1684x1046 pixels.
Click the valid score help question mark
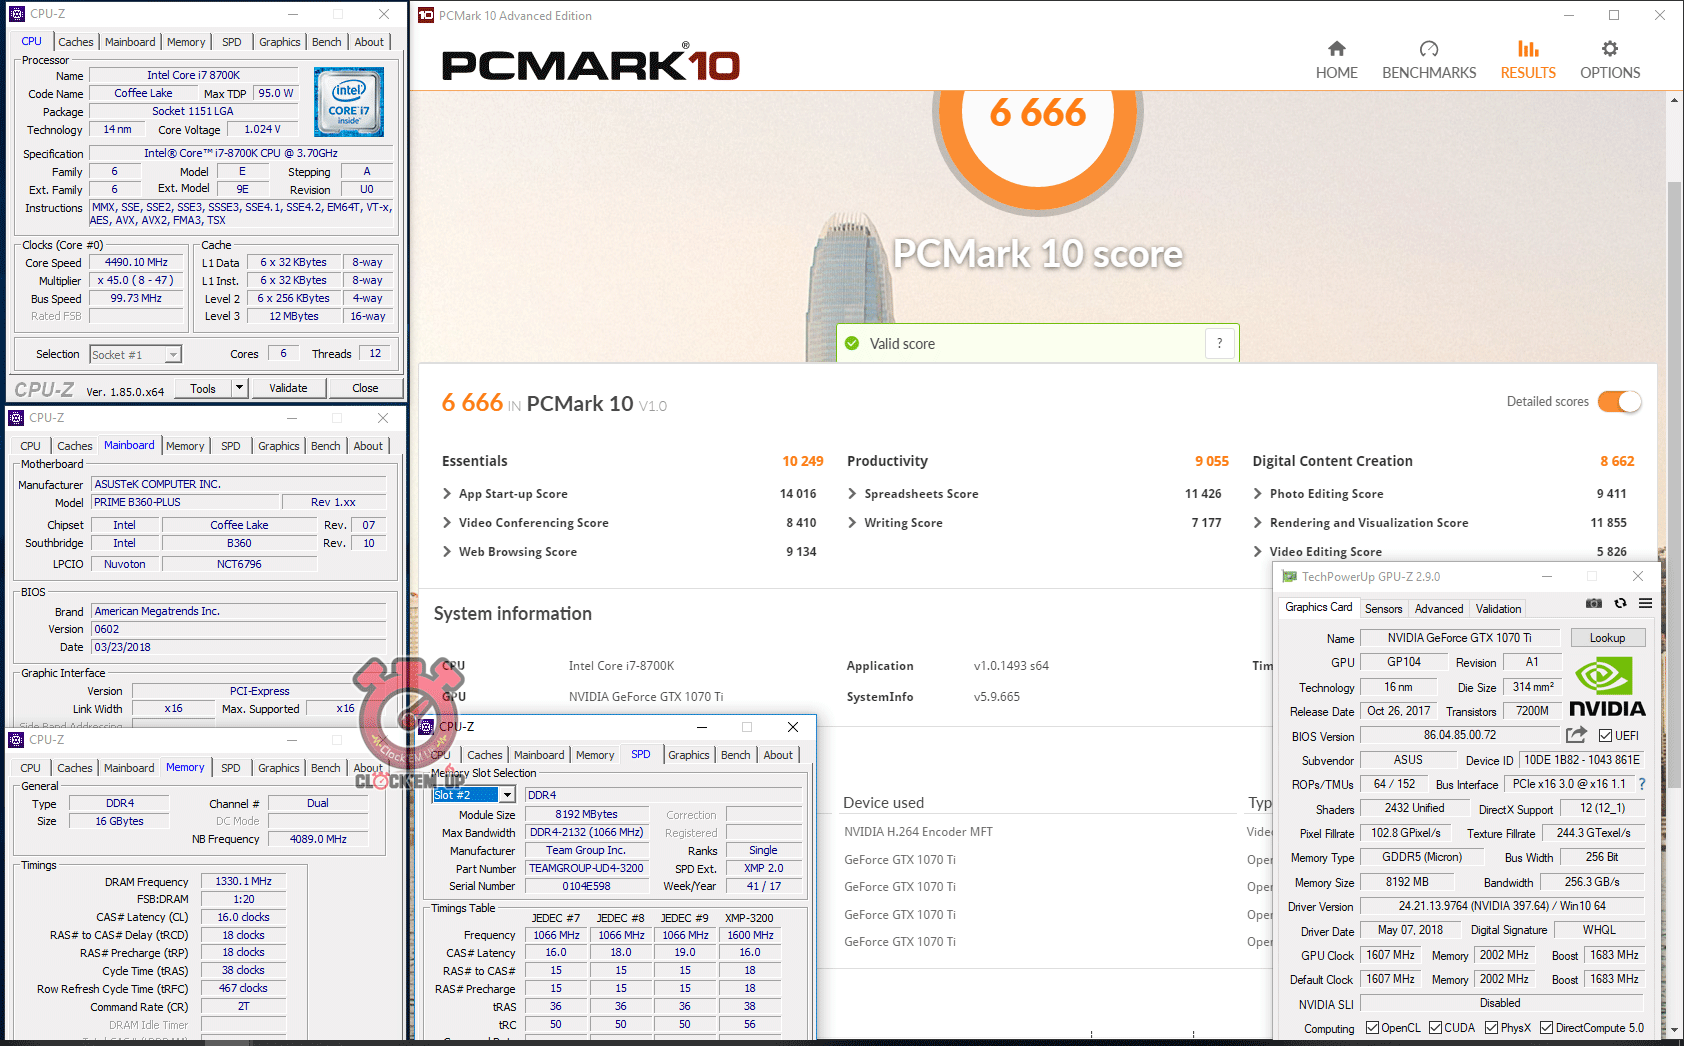(1219, 343)
